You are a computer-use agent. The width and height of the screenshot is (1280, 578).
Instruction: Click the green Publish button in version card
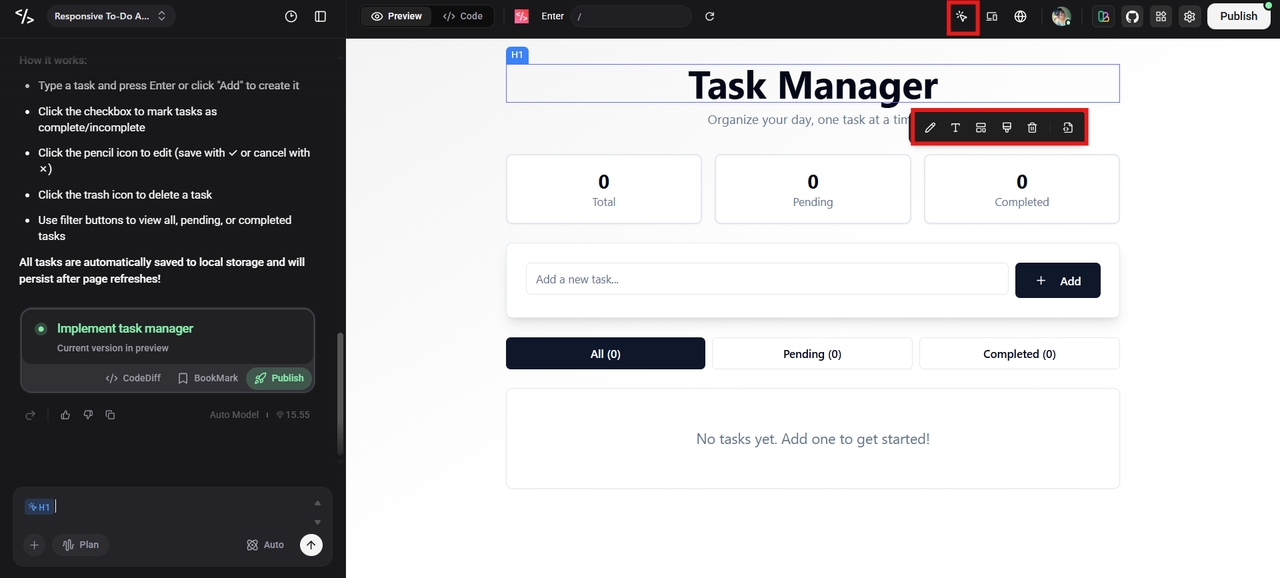pos(279,378)
